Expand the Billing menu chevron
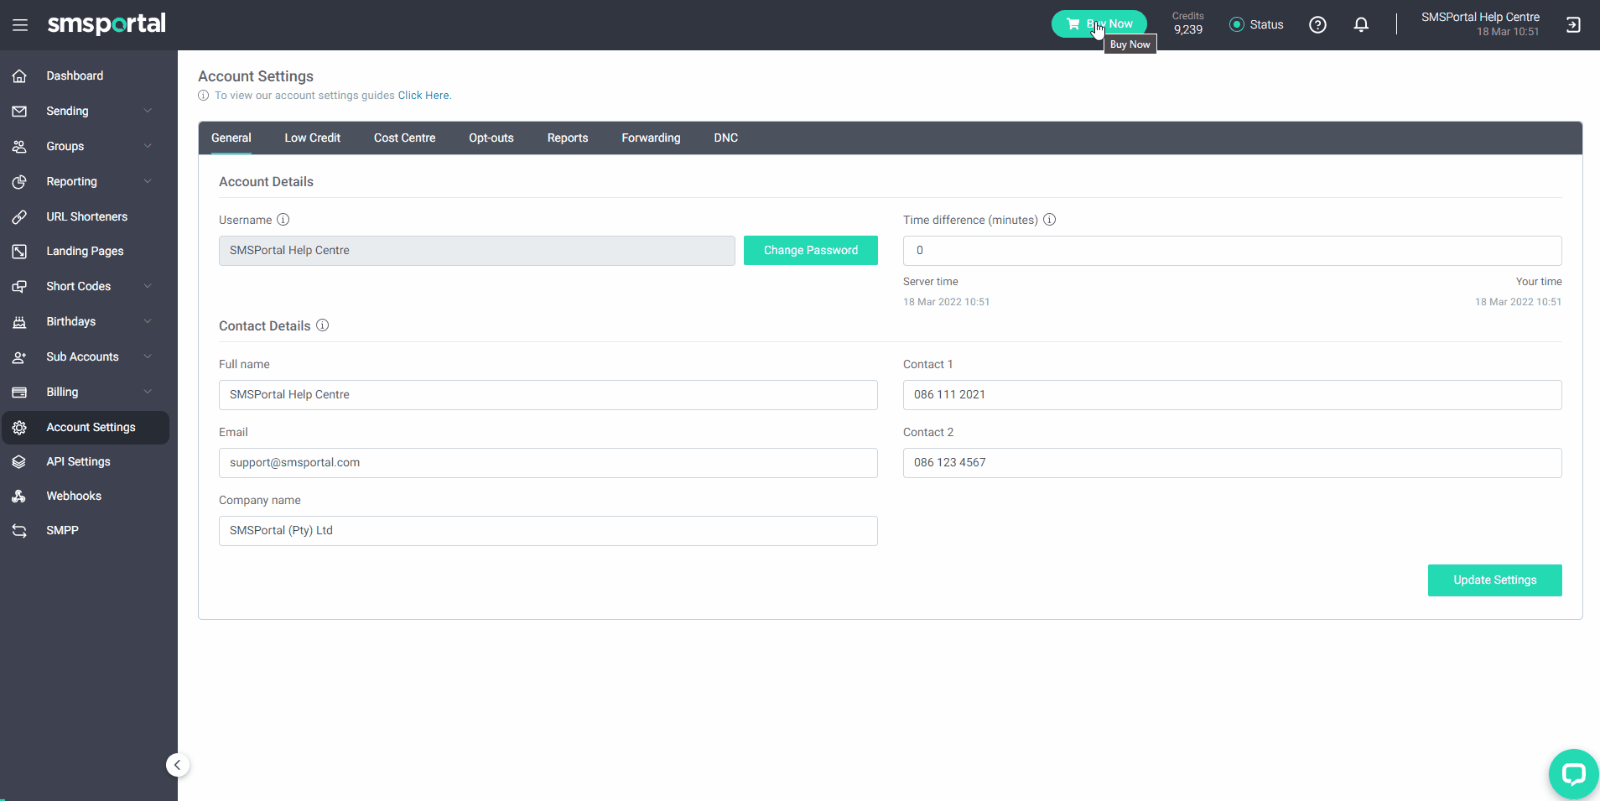 pyautogui.click(x=148, y=392)
